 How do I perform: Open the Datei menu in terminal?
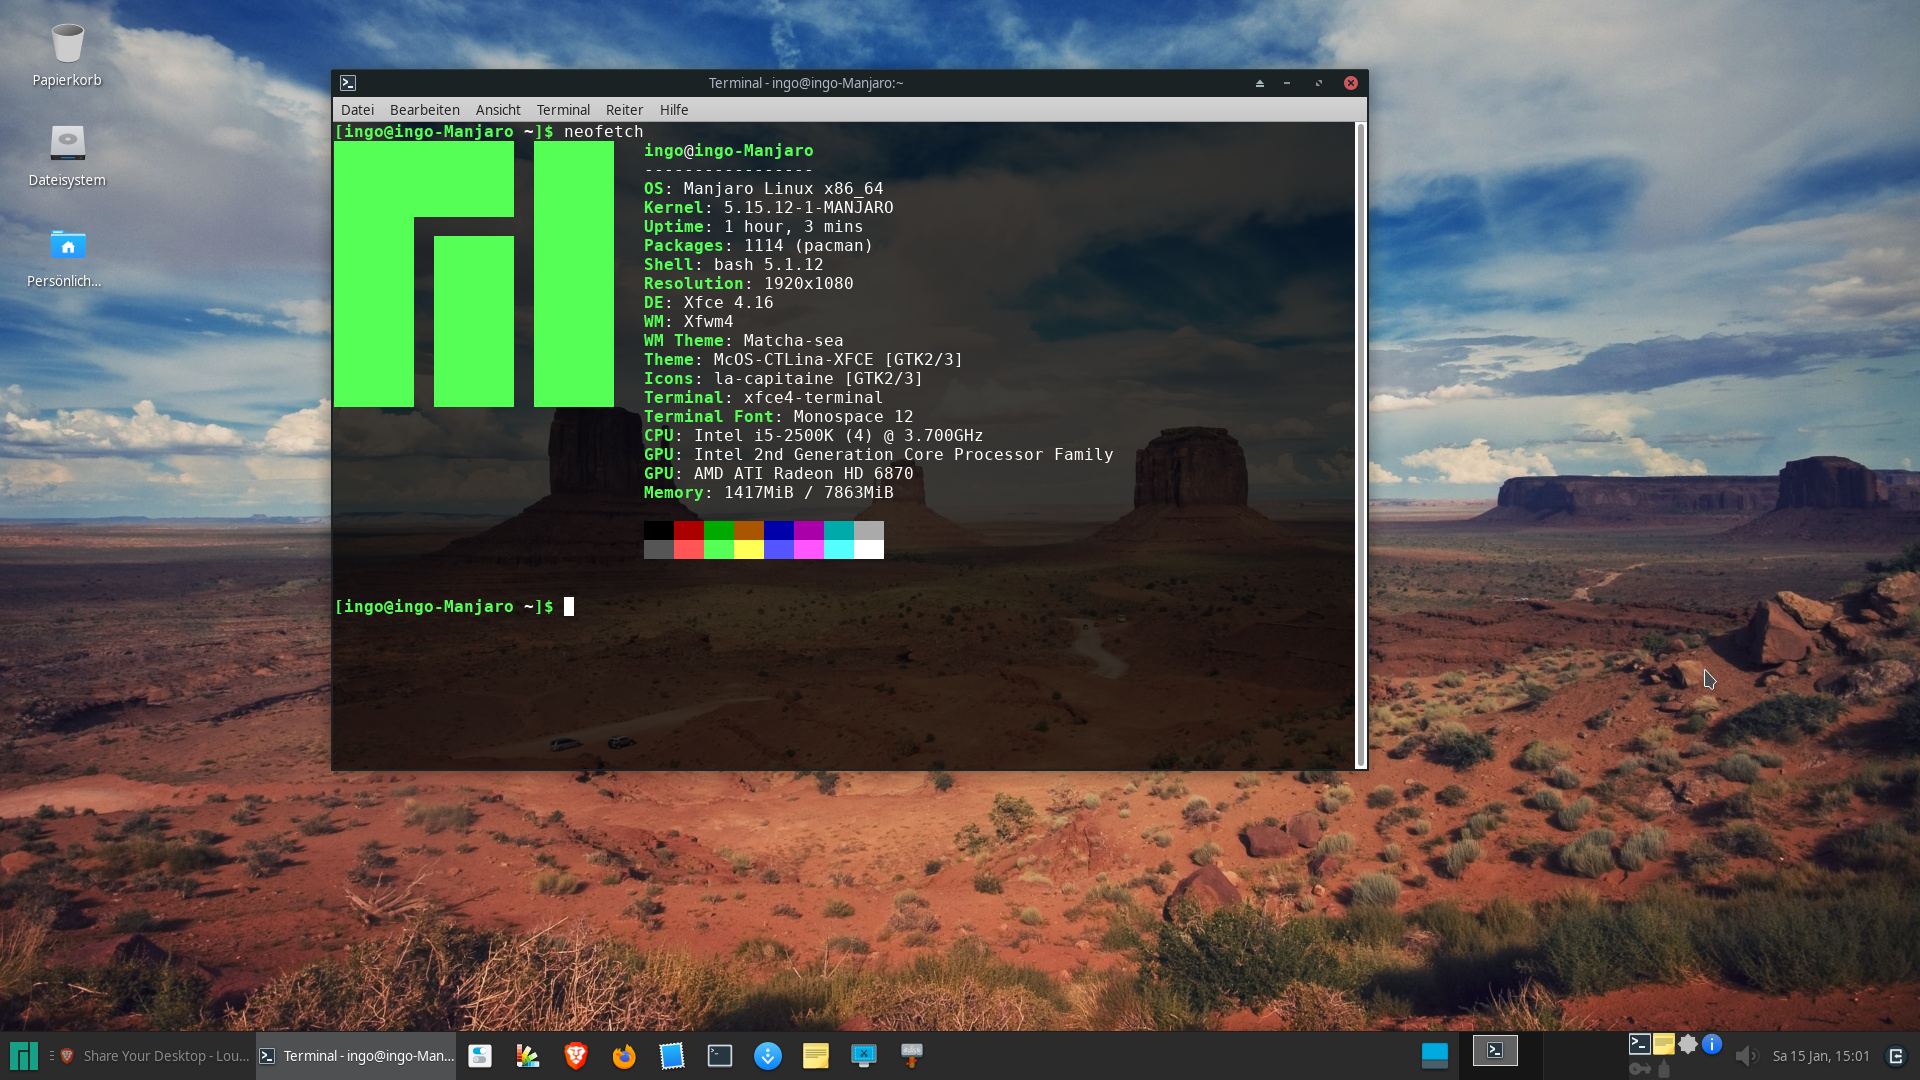(x=357, y=110)
